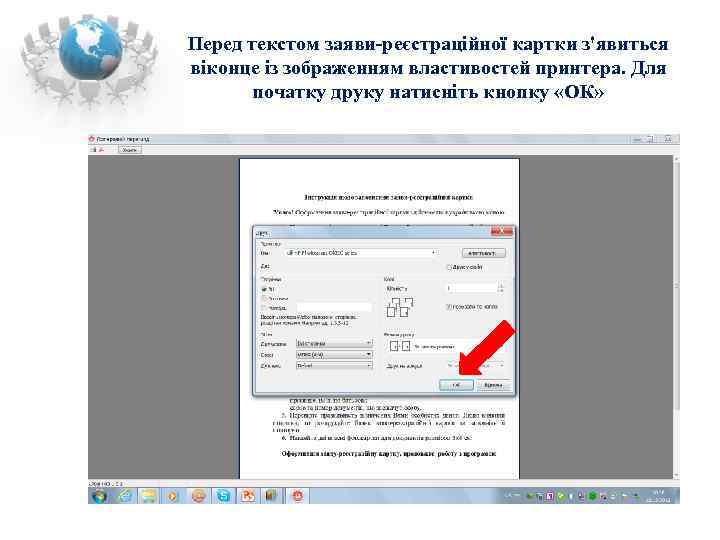Open Internet Explorer from taskbar
Viewport: 720px width, 540px height.
pyautogui.click(x=125, y=496)
